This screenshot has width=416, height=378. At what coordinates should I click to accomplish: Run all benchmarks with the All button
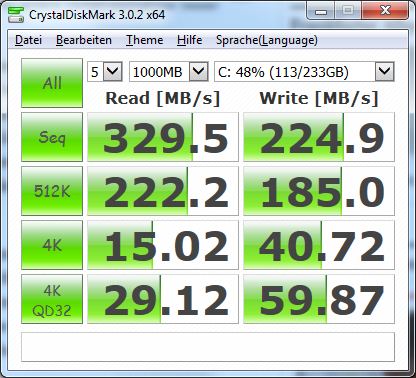pyautogui.click(x=52, y=83)
